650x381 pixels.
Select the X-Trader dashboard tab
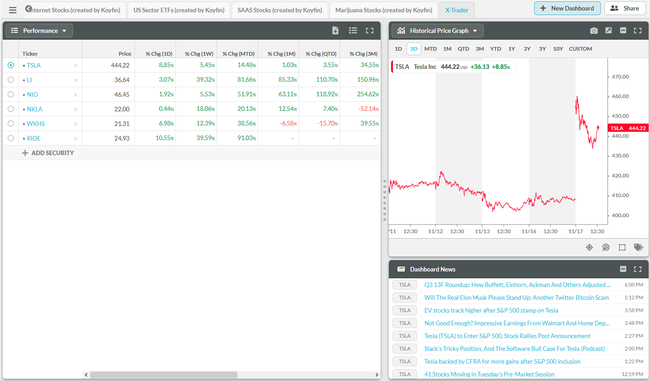pyautogui.click(x=456, y=10)
